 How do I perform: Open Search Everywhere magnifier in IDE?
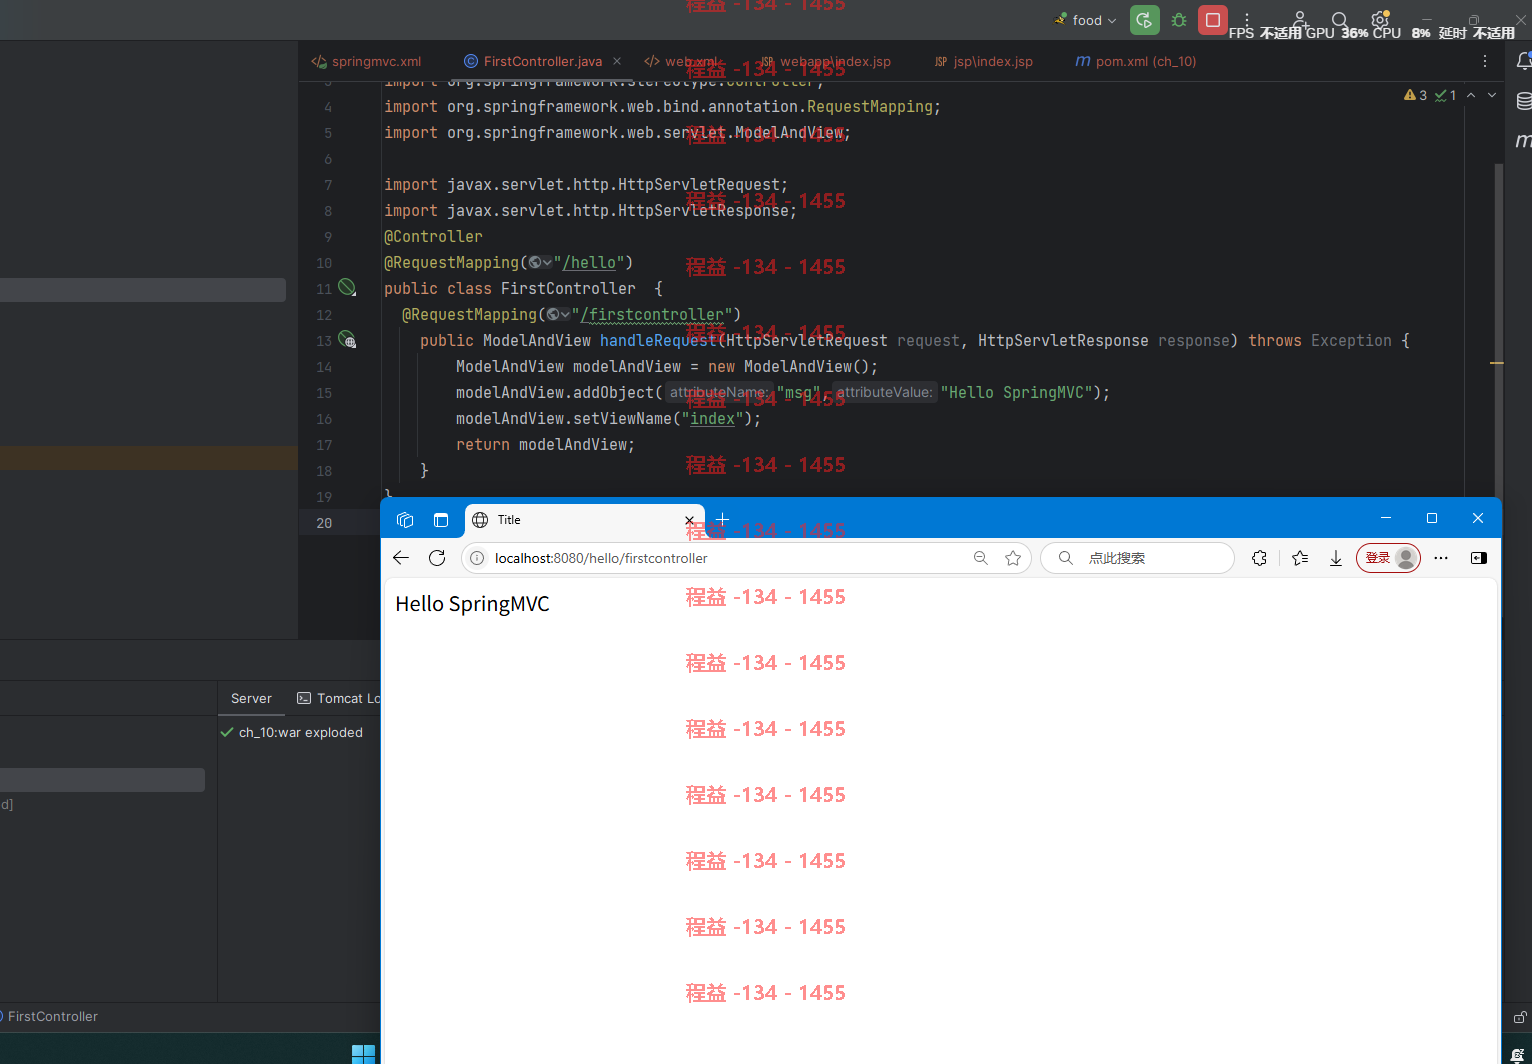(1340, 19)
